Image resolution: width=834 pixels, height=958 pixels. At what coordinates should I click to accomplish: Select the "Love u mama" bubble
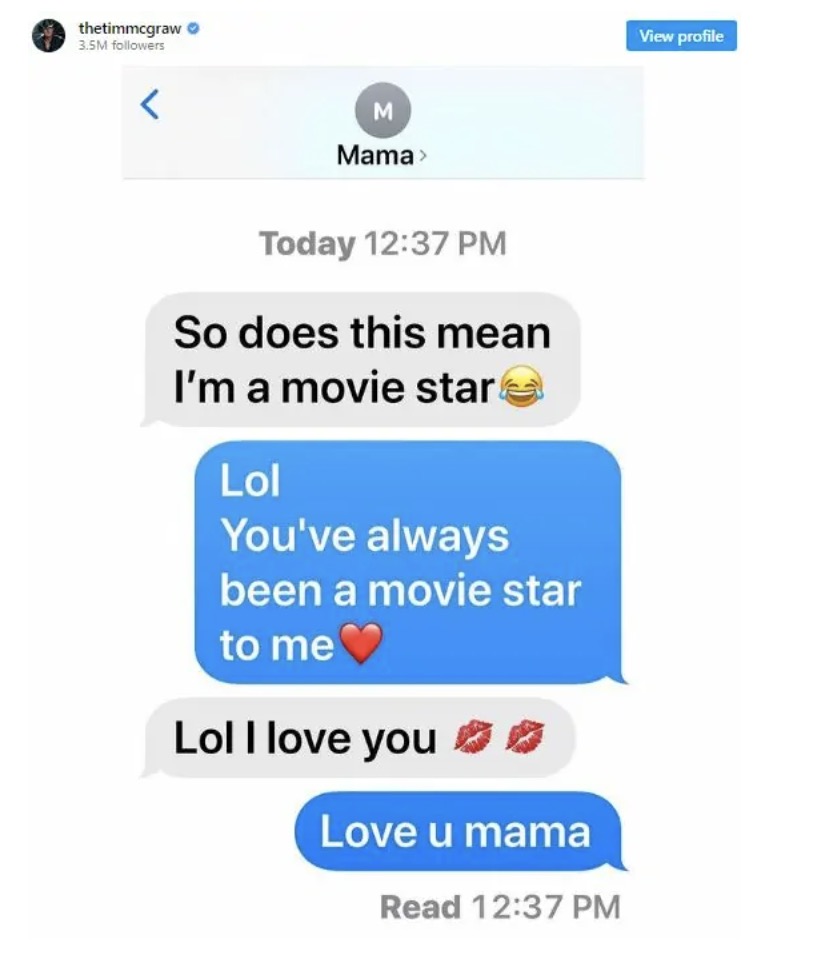click(459, 832)
